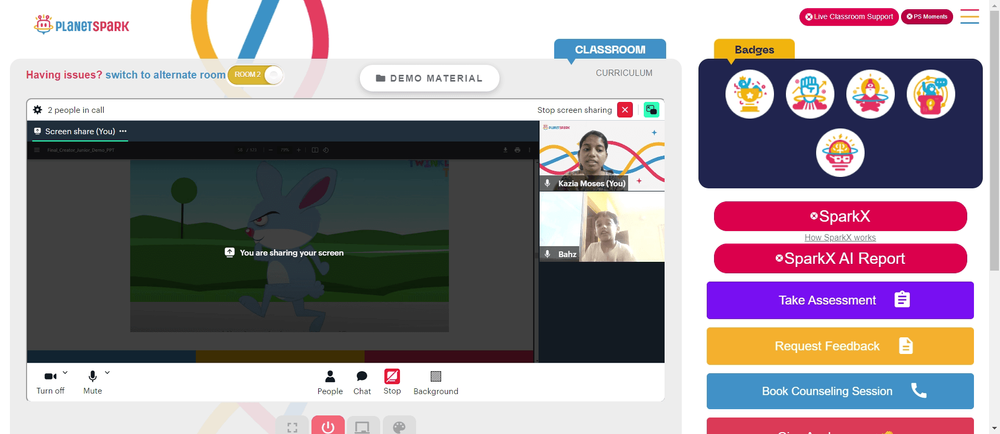
Task: Toggle the ROOM 2 alternate room switch
Action: point(255,75)
